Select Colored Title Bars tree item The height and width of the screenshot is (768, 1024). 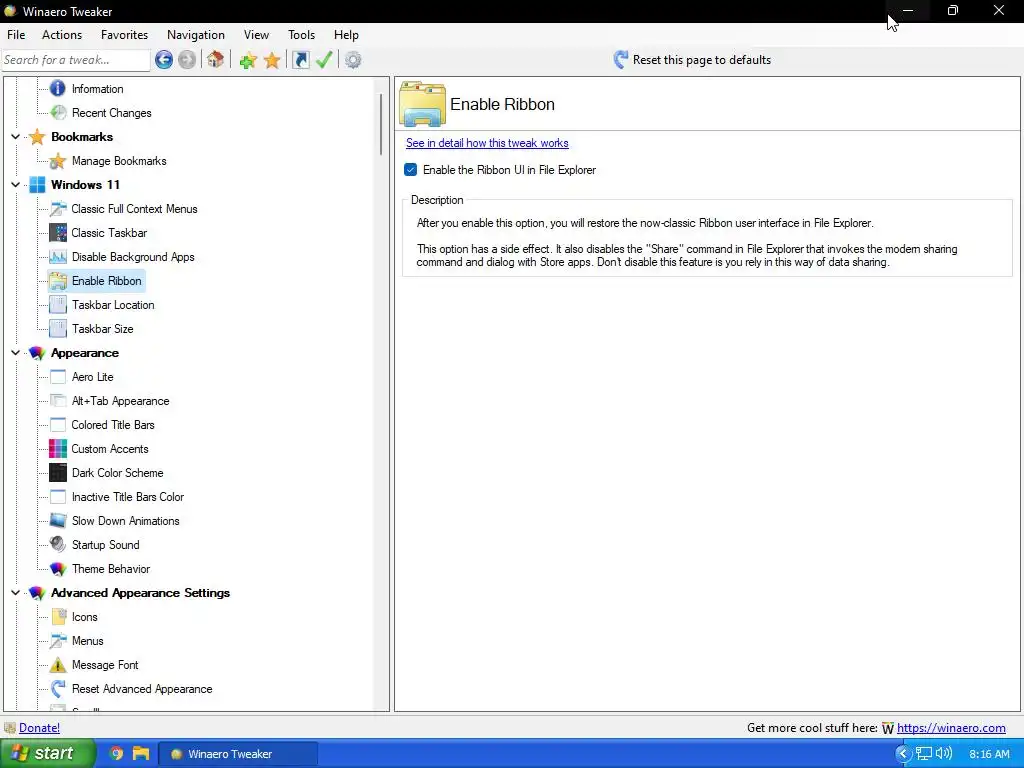click(113, 425)
